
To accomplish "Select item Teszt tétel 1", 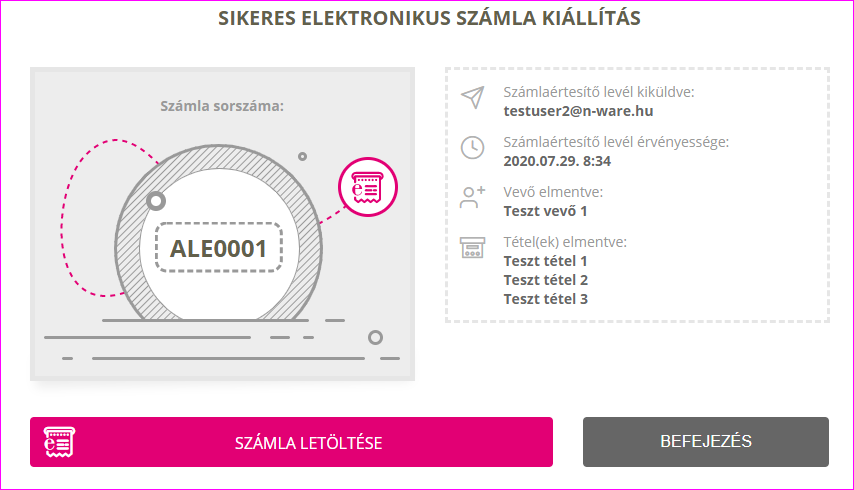I will click(x=545, y=261).
